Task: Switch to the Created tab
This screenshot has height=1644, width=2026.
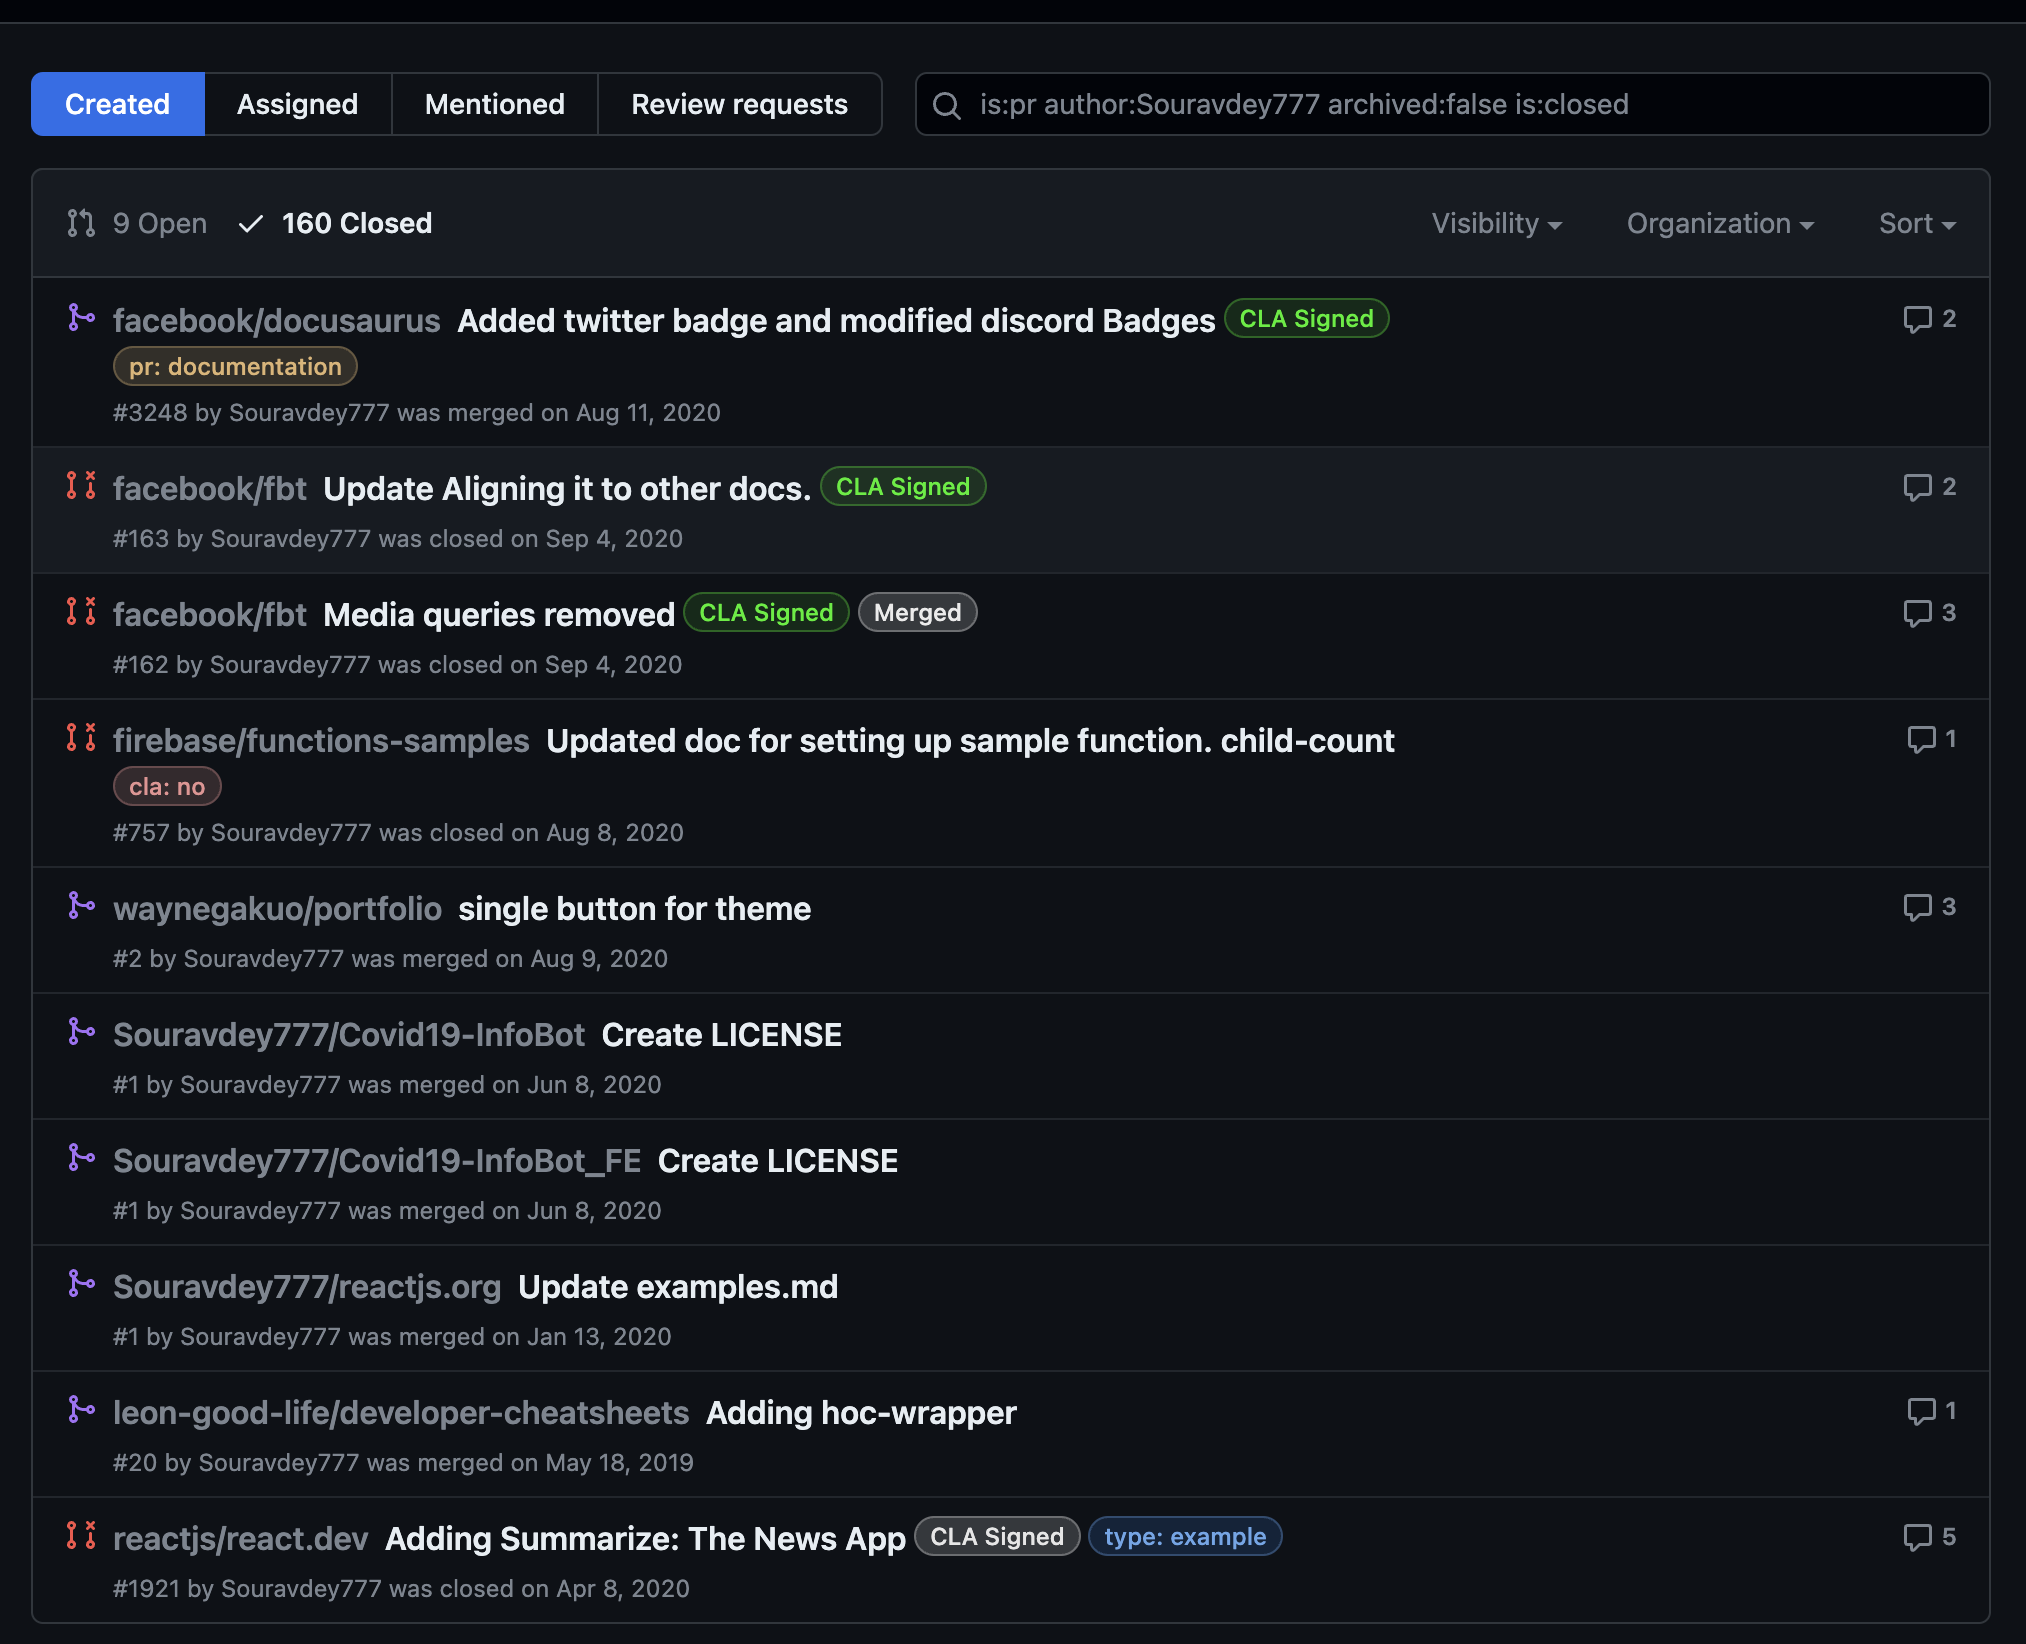Action: [118, 104]
